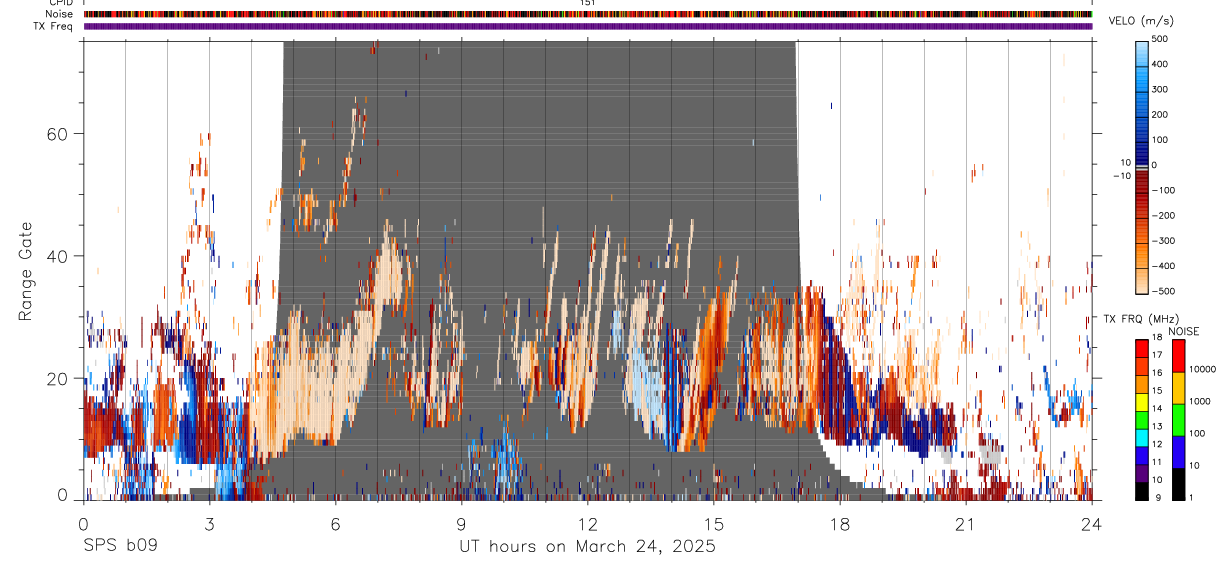Click the '500' velocity tick label
The width and height of the screenshot is (1228, 567).
tap(1162, 38)
